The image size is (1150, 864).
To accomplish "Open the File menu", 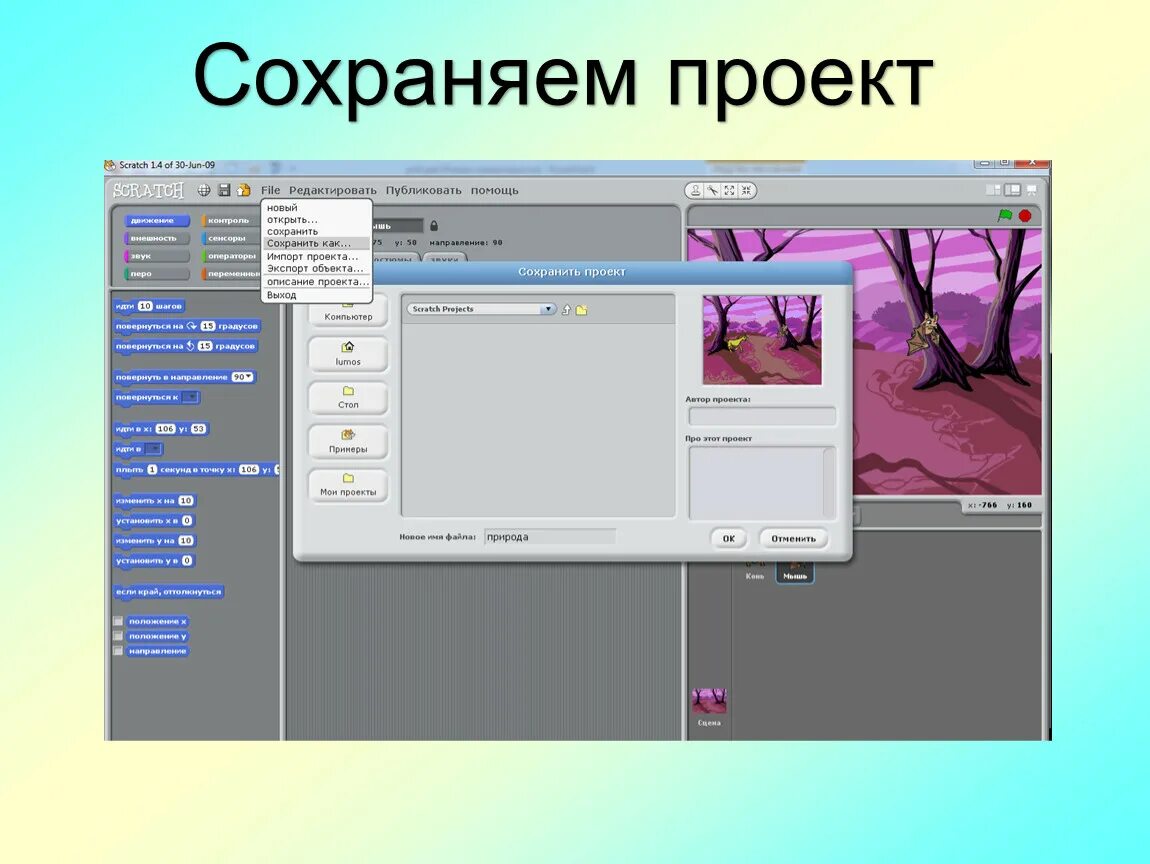I will (x=271, y=190).
